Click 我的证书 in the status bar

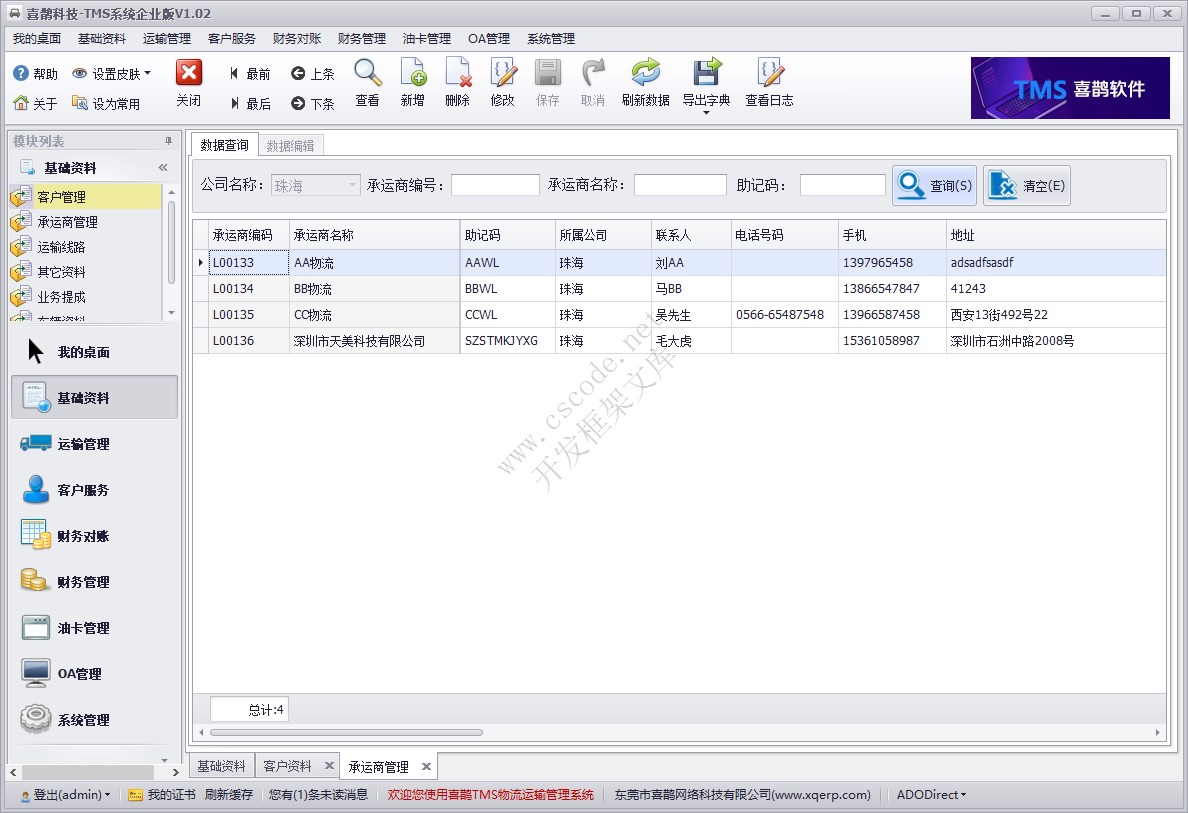click(x=162, y=795)
